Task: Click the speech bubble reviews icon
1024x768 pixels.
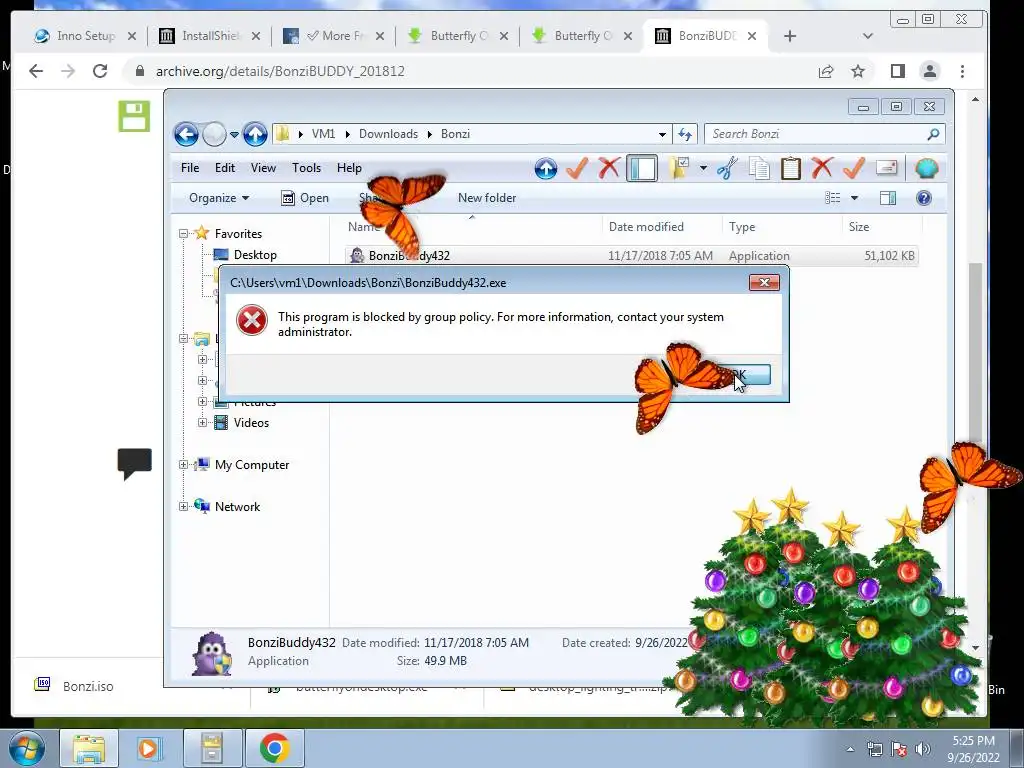Action: tap(135, 464)
